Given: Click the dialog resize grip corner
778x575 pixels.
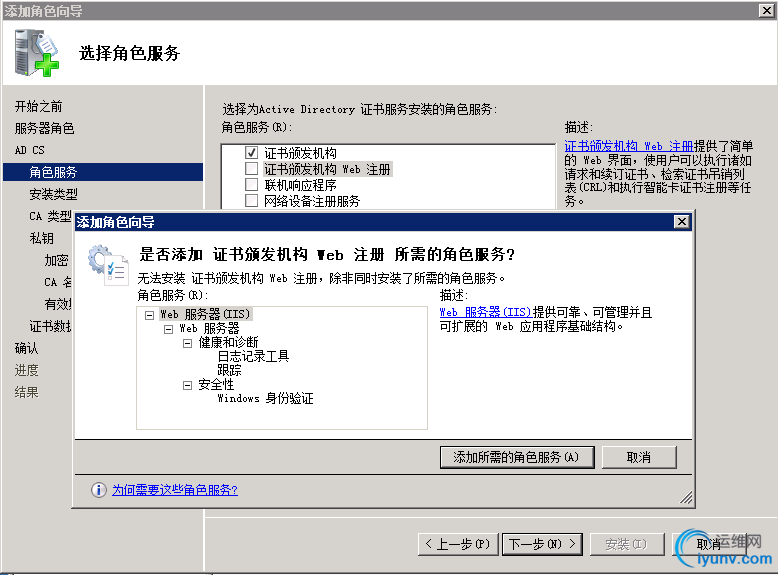Looking at the screenshot, I should (x=686, y=498).
